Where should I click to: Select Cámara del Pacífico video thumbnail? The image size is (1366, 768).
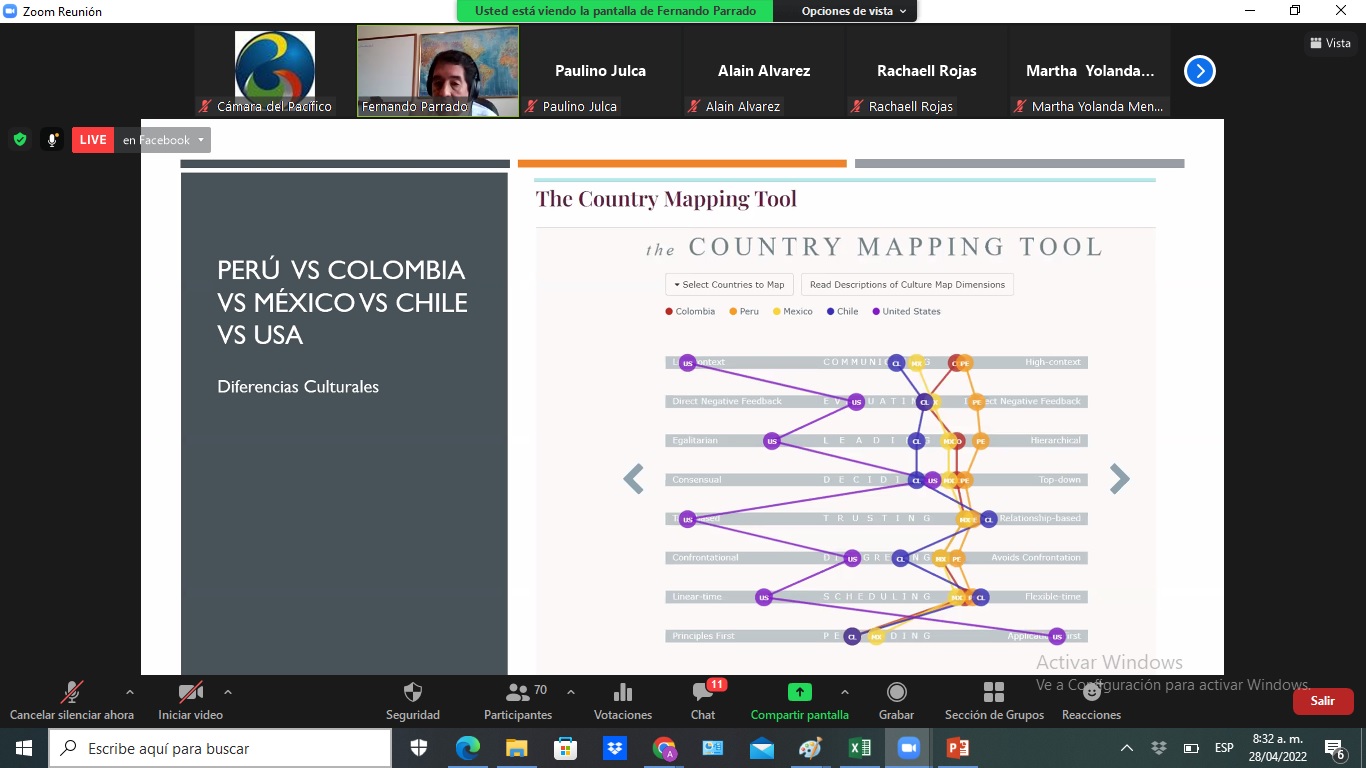275,72
